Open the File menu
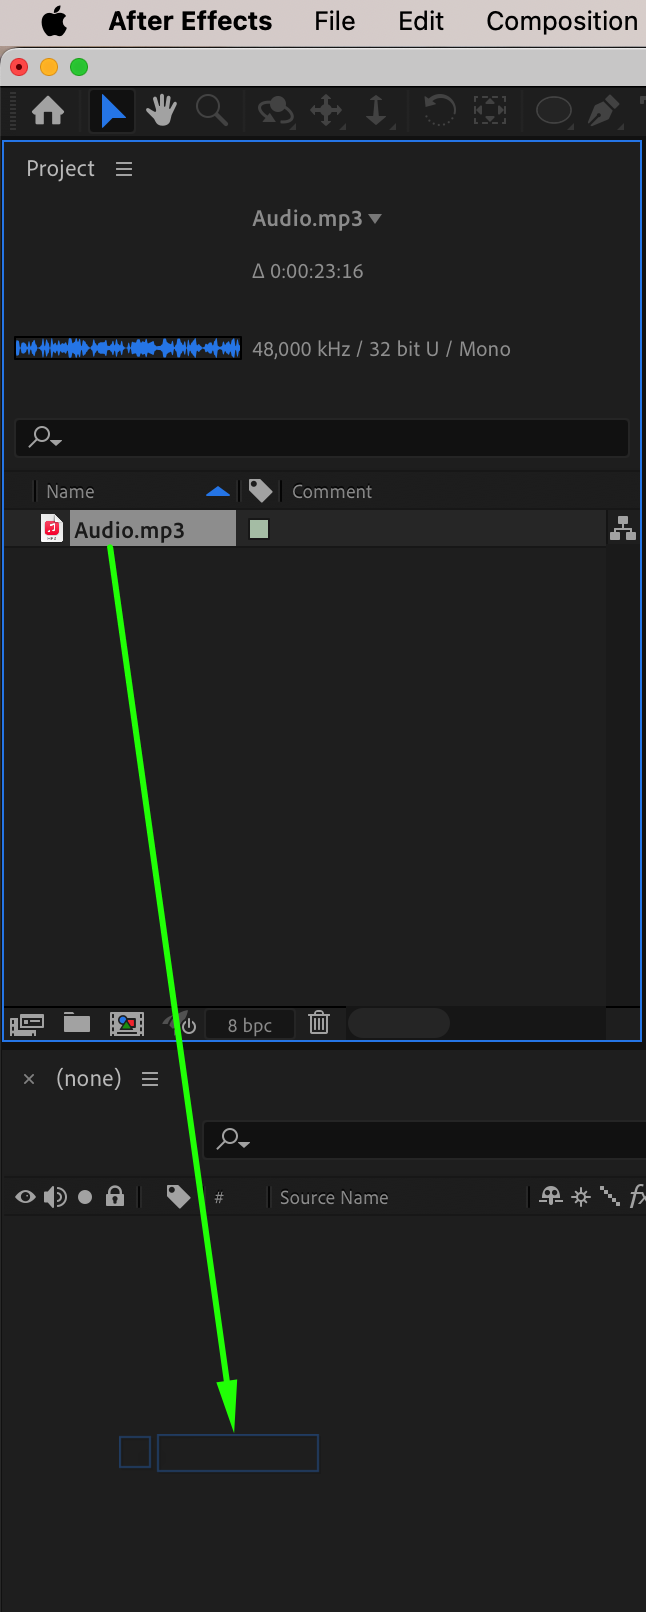 click(x=334, y=21)
